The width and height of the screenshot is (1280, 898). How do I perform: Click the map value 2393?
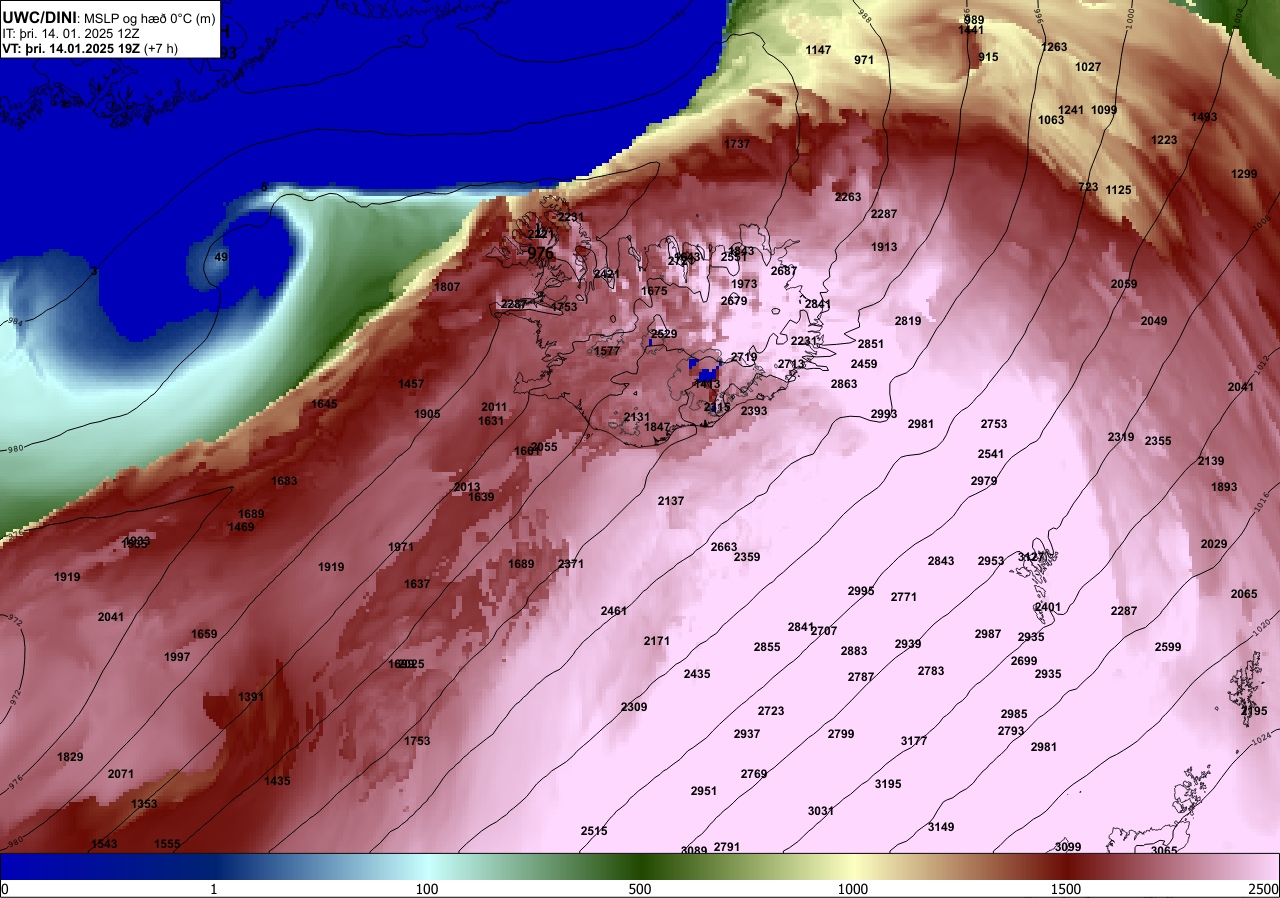coord(754,411)
